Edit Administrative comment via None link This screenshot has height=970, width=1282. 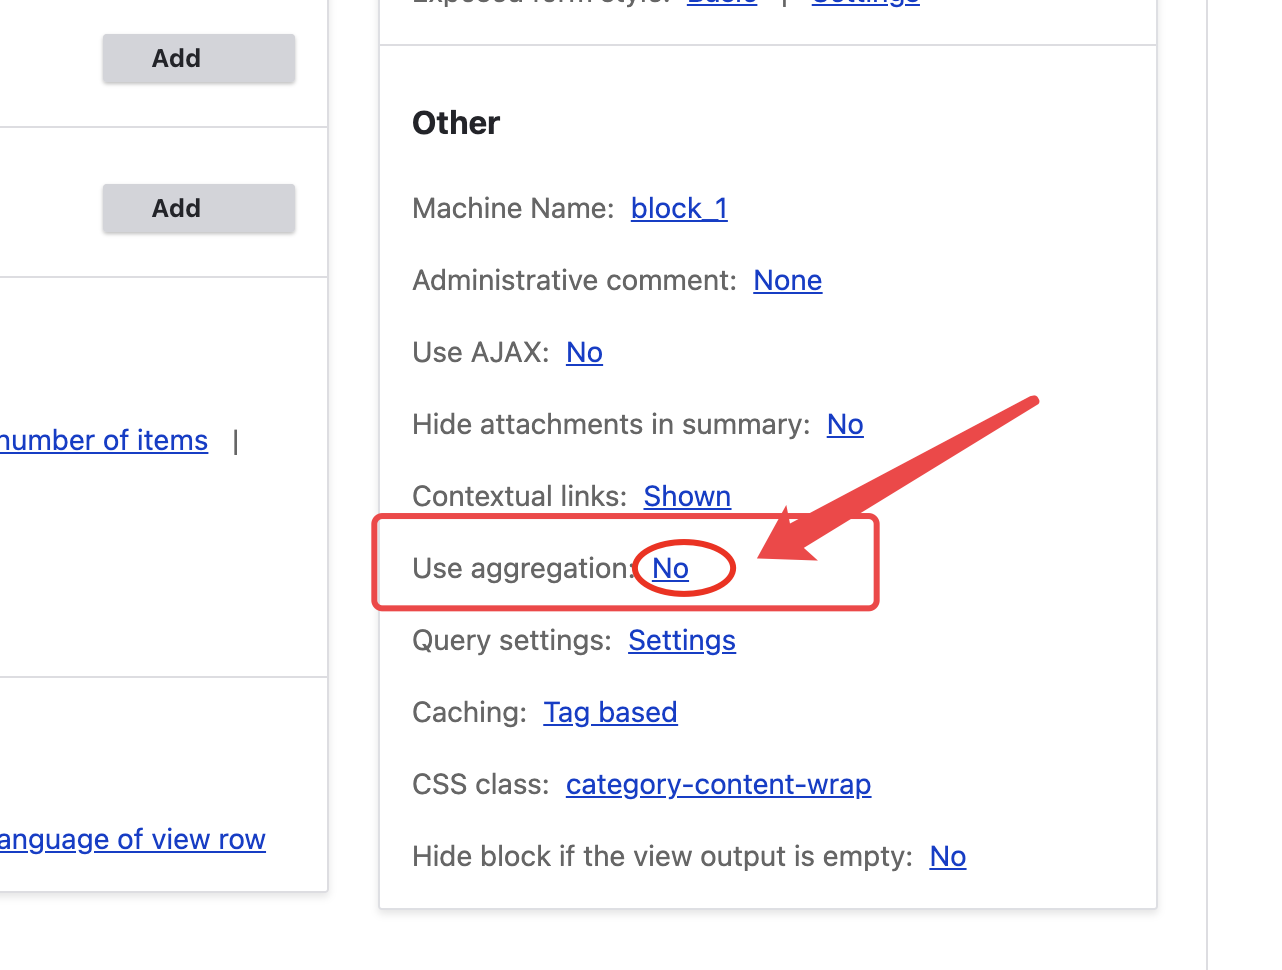coord(787,280)
